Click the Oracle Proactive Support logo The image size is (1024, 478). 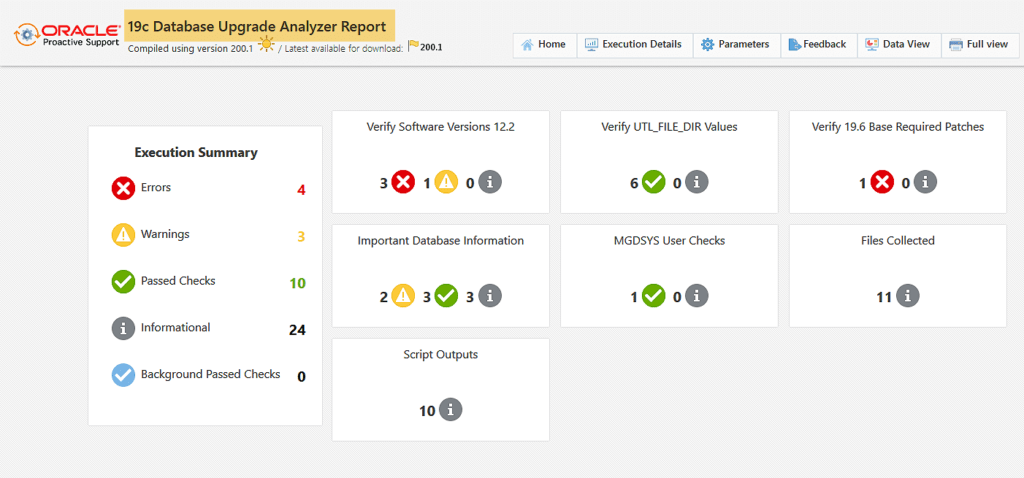click(x=67, y=35)
